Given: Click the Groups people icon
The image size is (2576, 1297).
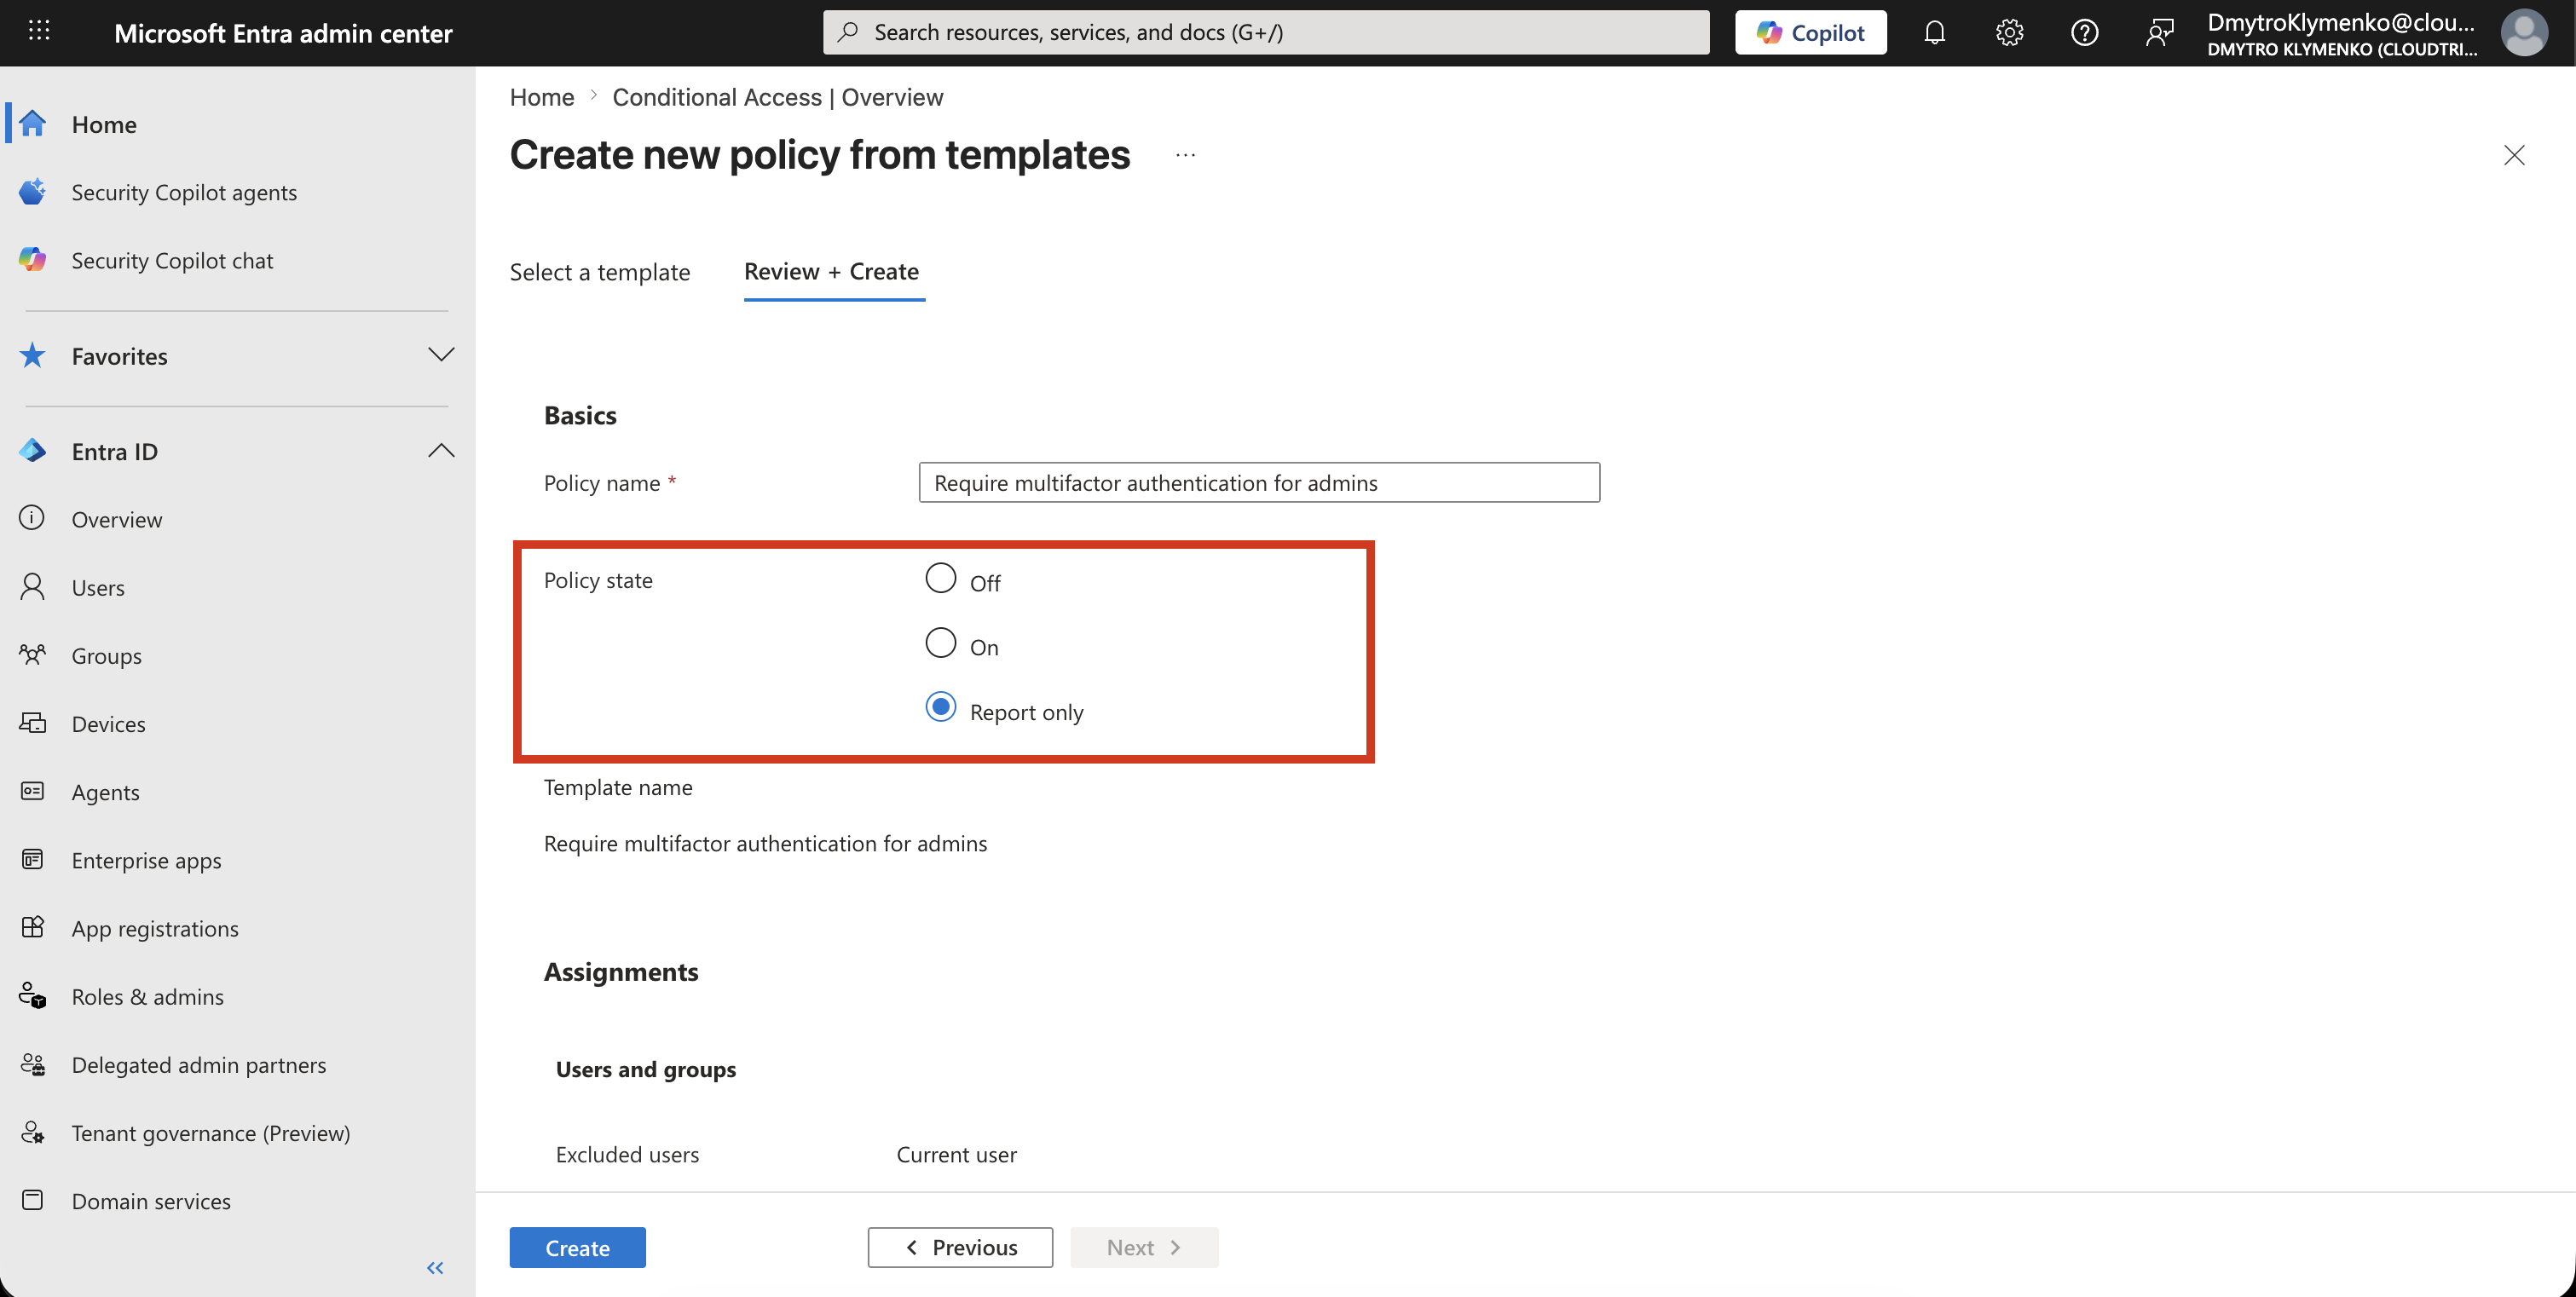Looking at the screenshot, I should click(33, 655).
